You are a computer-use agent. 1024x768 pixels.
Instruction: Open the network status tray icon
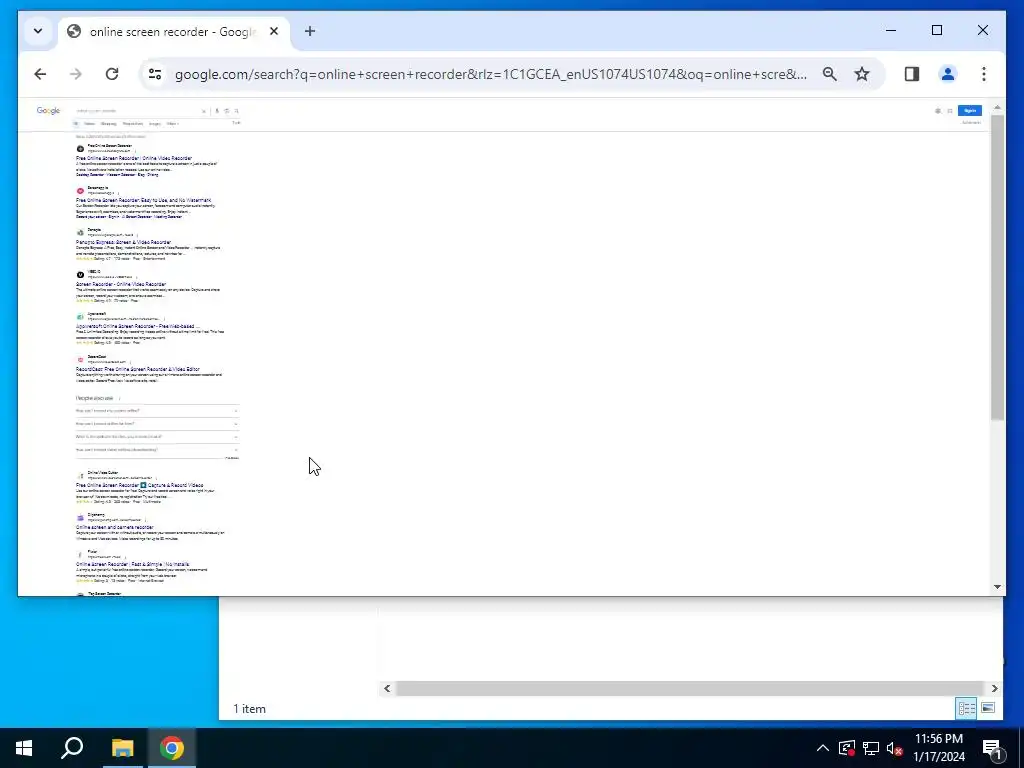click(871, 748)
